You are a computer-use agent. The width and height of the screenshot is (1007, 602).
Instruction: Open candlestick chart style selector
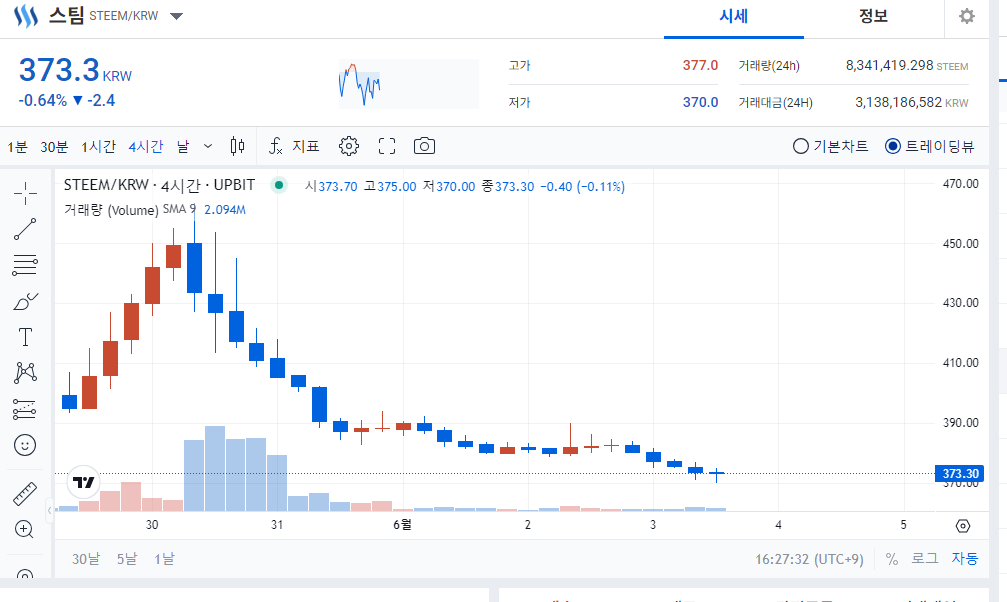point(238,146)
